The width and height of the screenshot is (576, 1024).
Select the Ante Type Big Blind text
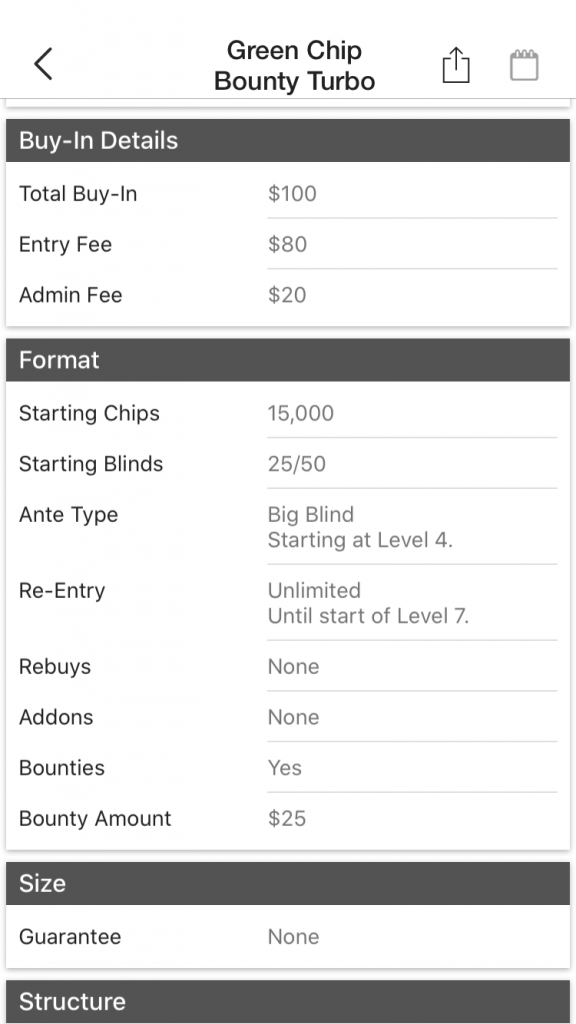point(311,515)
